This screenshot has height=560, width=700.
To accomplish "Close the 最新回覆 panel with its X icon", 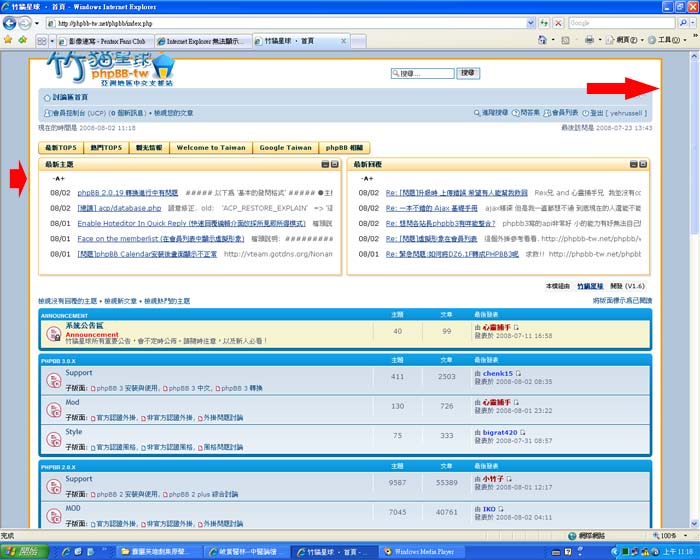I will click(x=643, y=164).
